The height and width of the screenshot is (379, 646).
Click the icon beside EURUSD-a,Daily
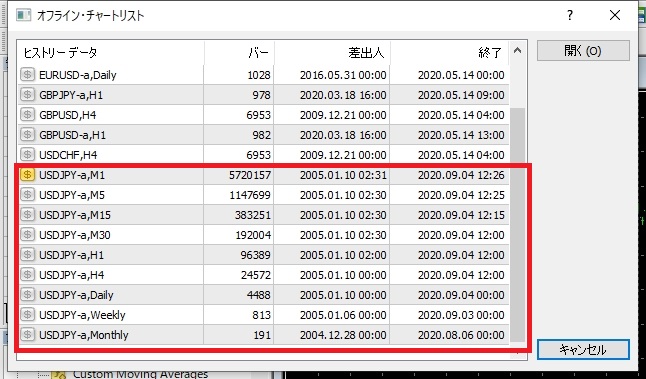(27, 75)
